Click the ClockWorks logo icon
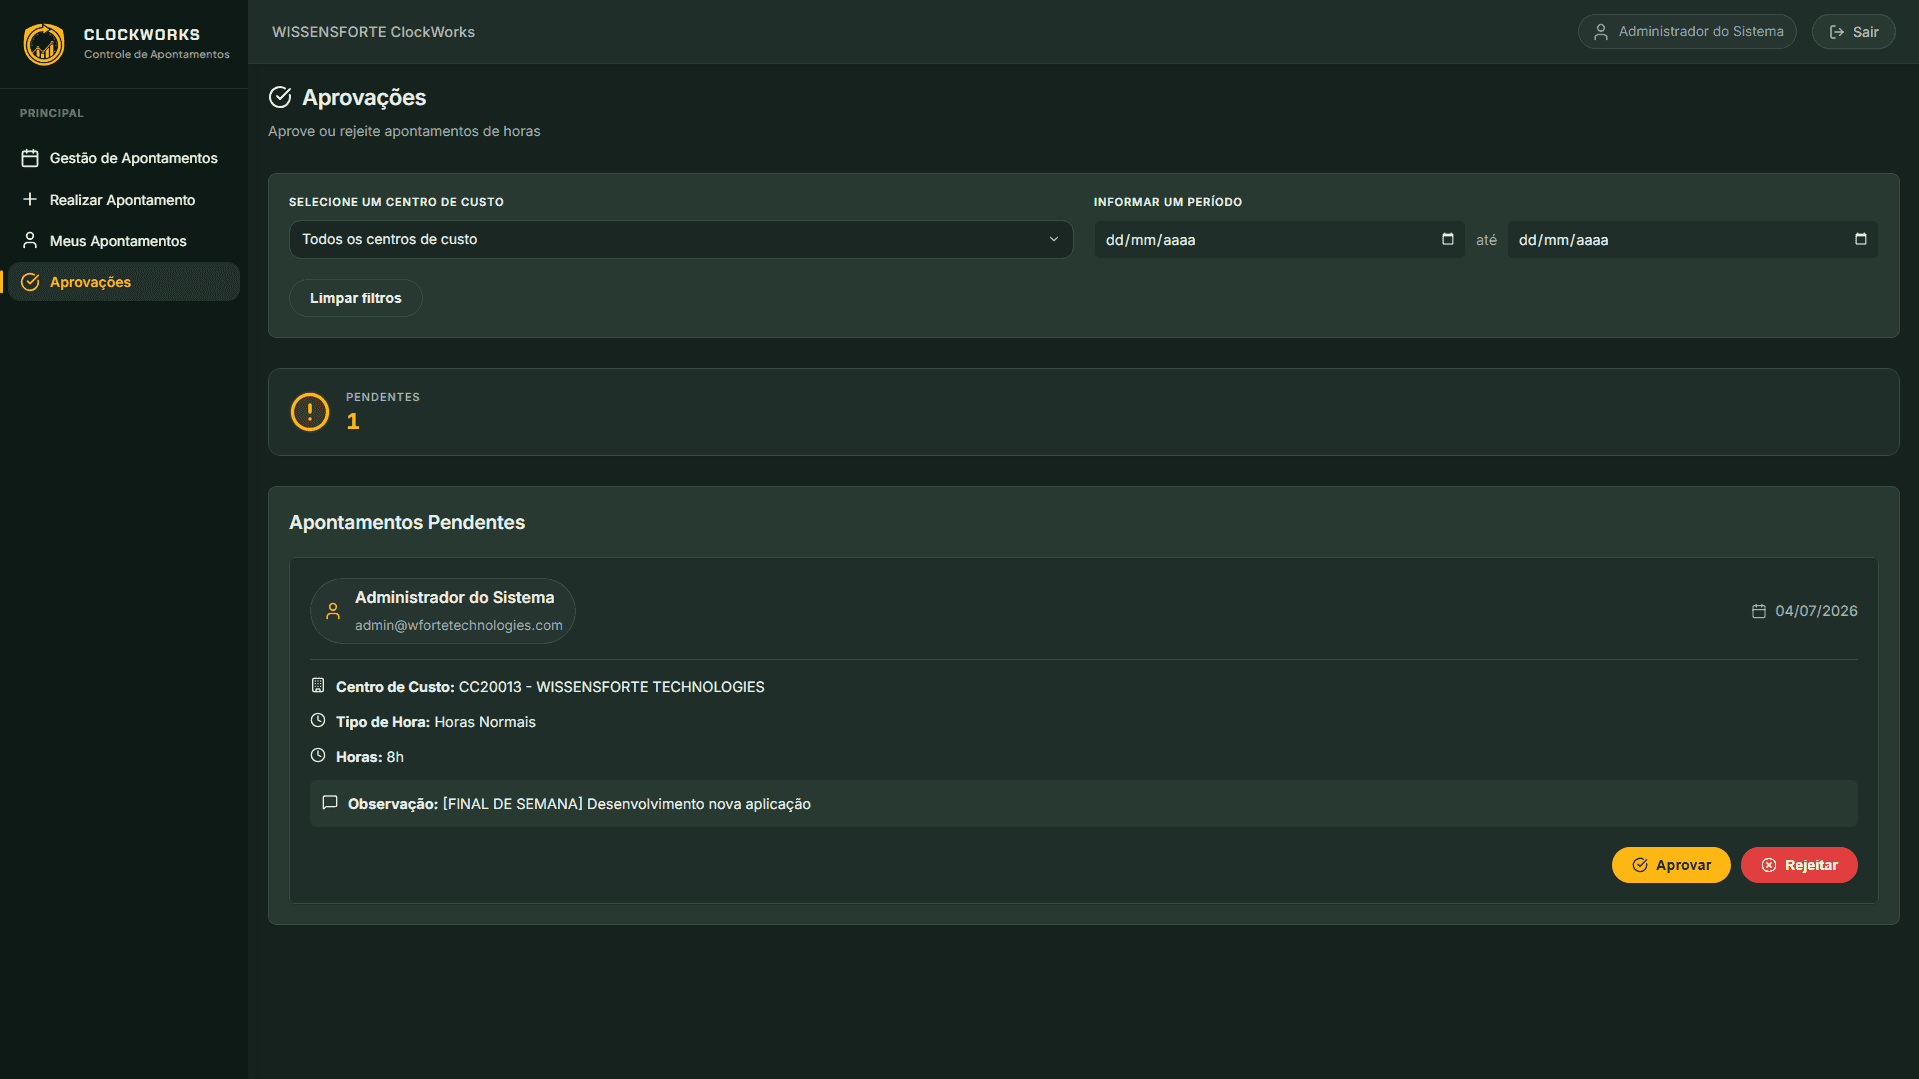Screen dimensions: 1919x1079 pyautogui.click(x=44, y=43)
